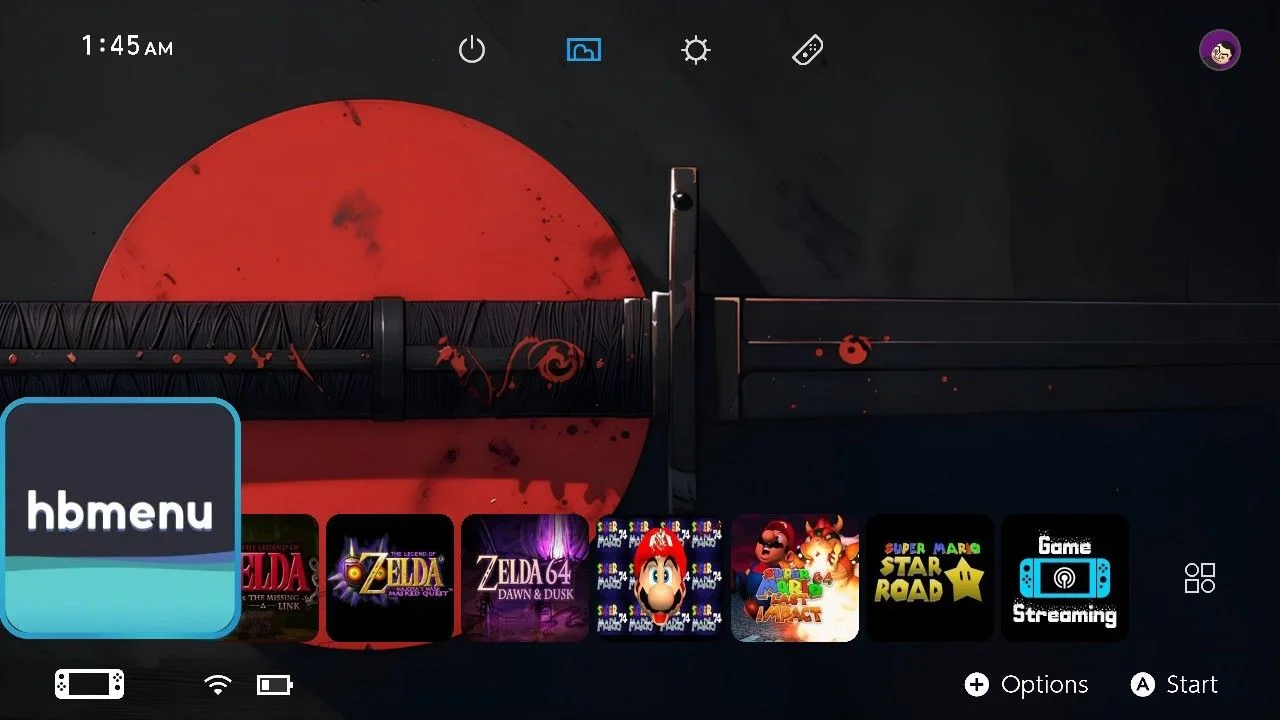Select Super Mario 64 Last Impact game
This screenshot has height=720, width=1280.
click(x=795, y=578)
